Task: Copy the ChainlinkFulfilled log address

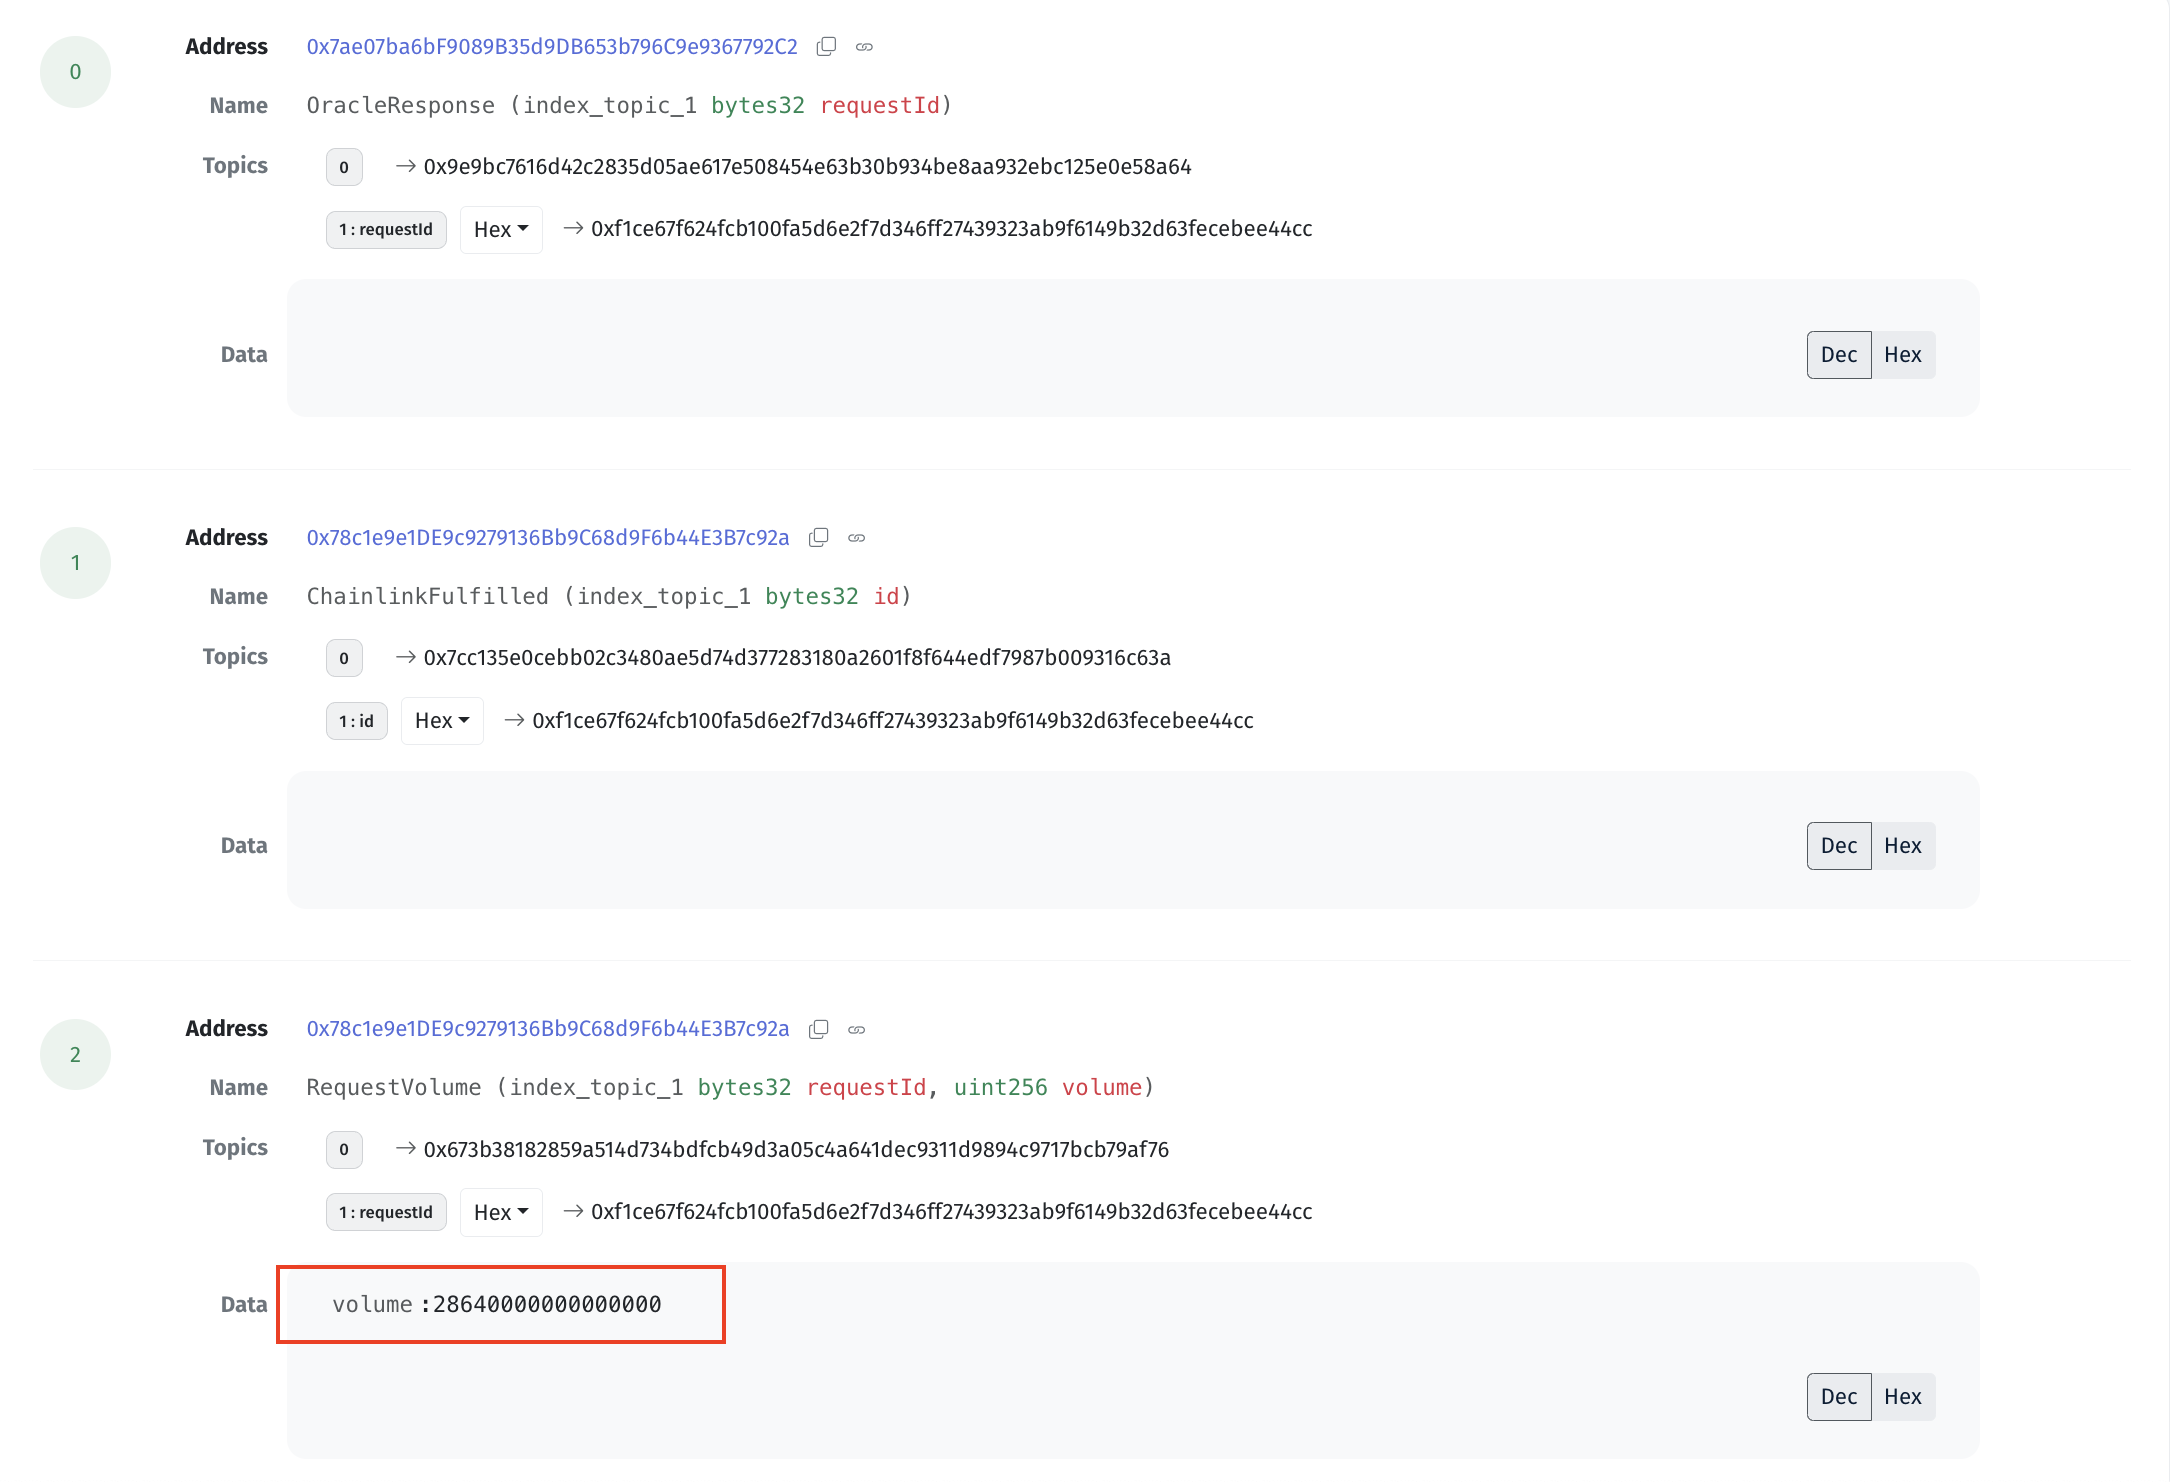Action: [x=818, y=538]
